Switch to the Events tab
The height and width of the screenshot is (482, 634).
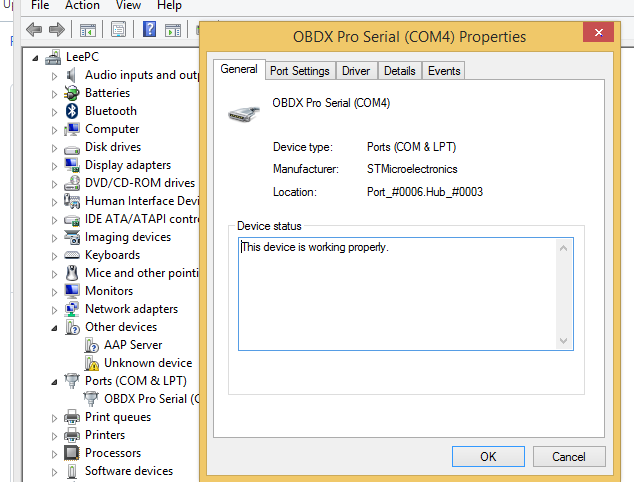click(x=444, y=71)
